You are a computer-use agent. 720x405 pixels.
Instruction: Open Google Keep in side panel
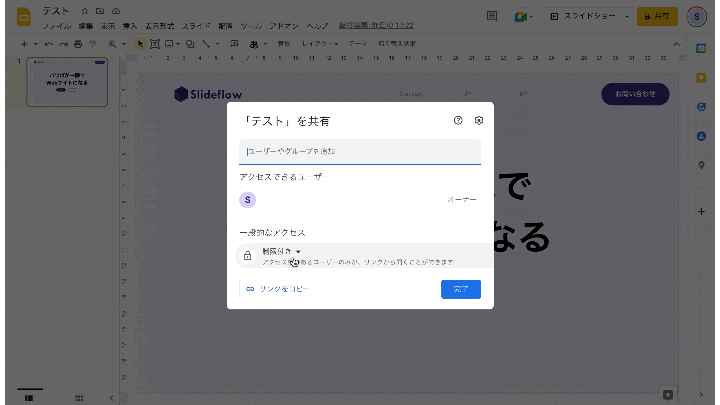[x=701, y=77]
